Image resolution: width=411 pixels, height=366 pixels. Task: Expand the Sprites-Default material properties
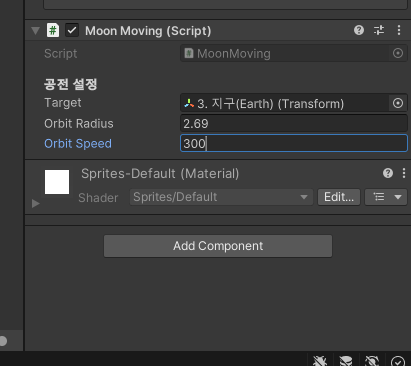[35, 203]
